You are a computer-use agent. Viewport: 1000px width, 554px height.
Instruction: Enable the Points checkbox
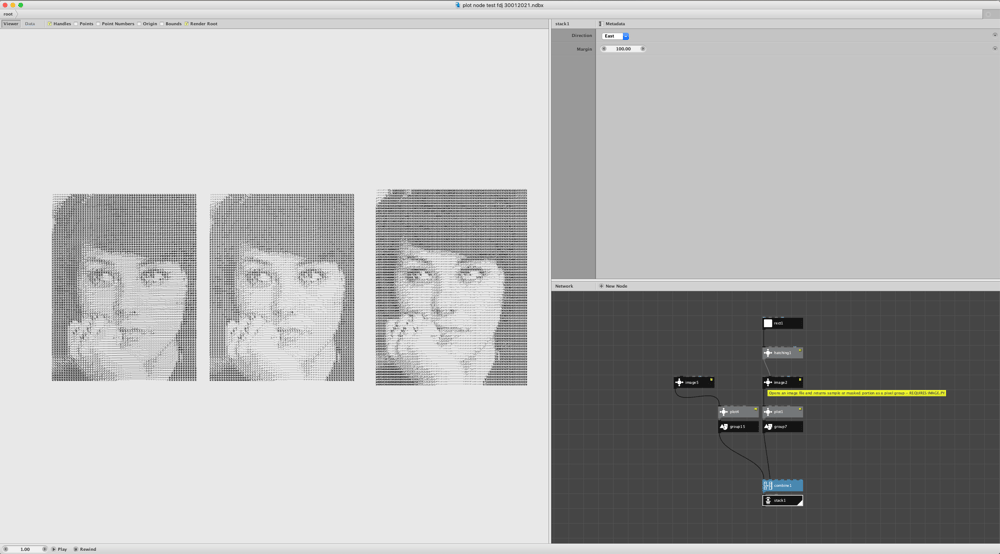pyautogui.click(x=75, y=24)
